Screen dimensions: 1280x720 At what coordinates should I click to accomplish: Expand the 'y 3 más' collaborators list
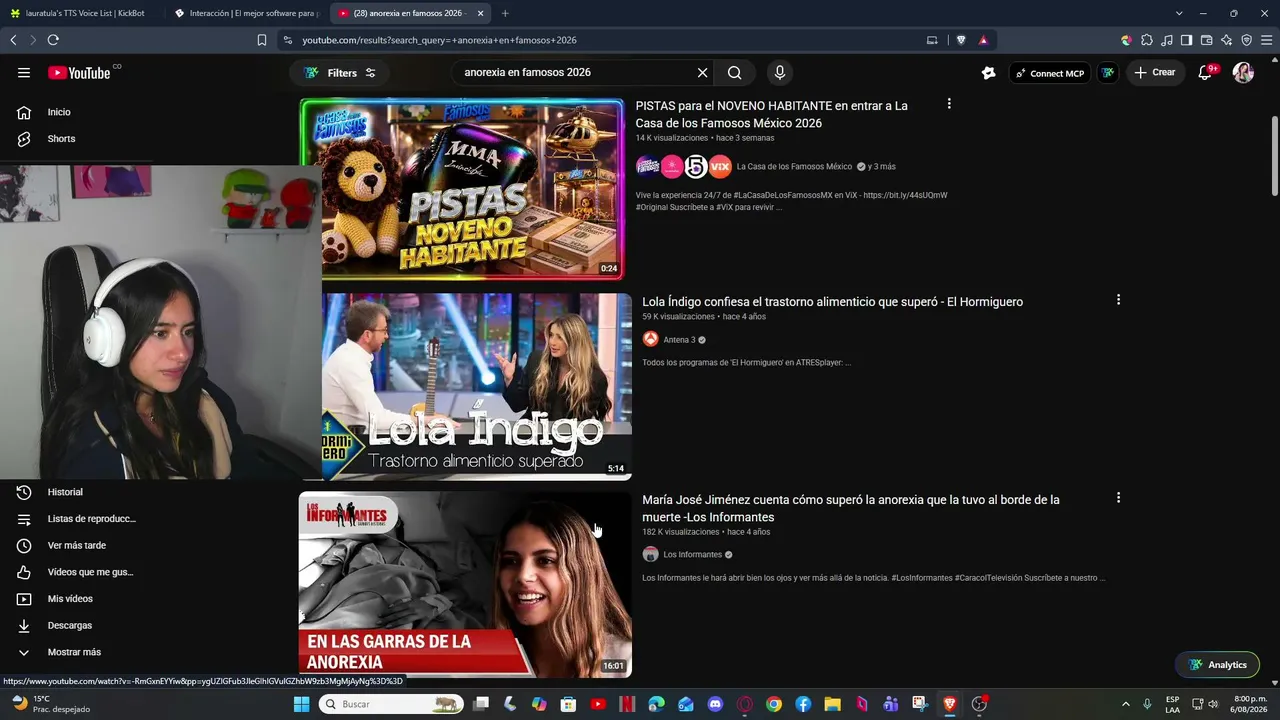click(x=882, y=166)
